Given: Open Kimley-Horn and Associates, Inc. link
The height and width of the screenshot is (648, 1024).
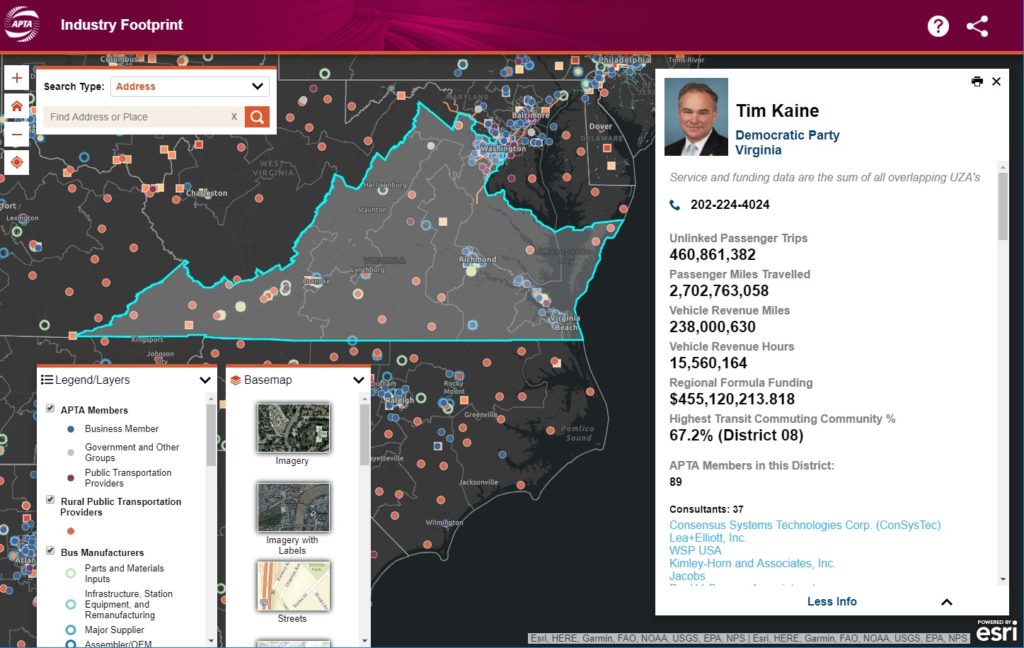Looking at the screenshot, I should [x=752, y=563].
